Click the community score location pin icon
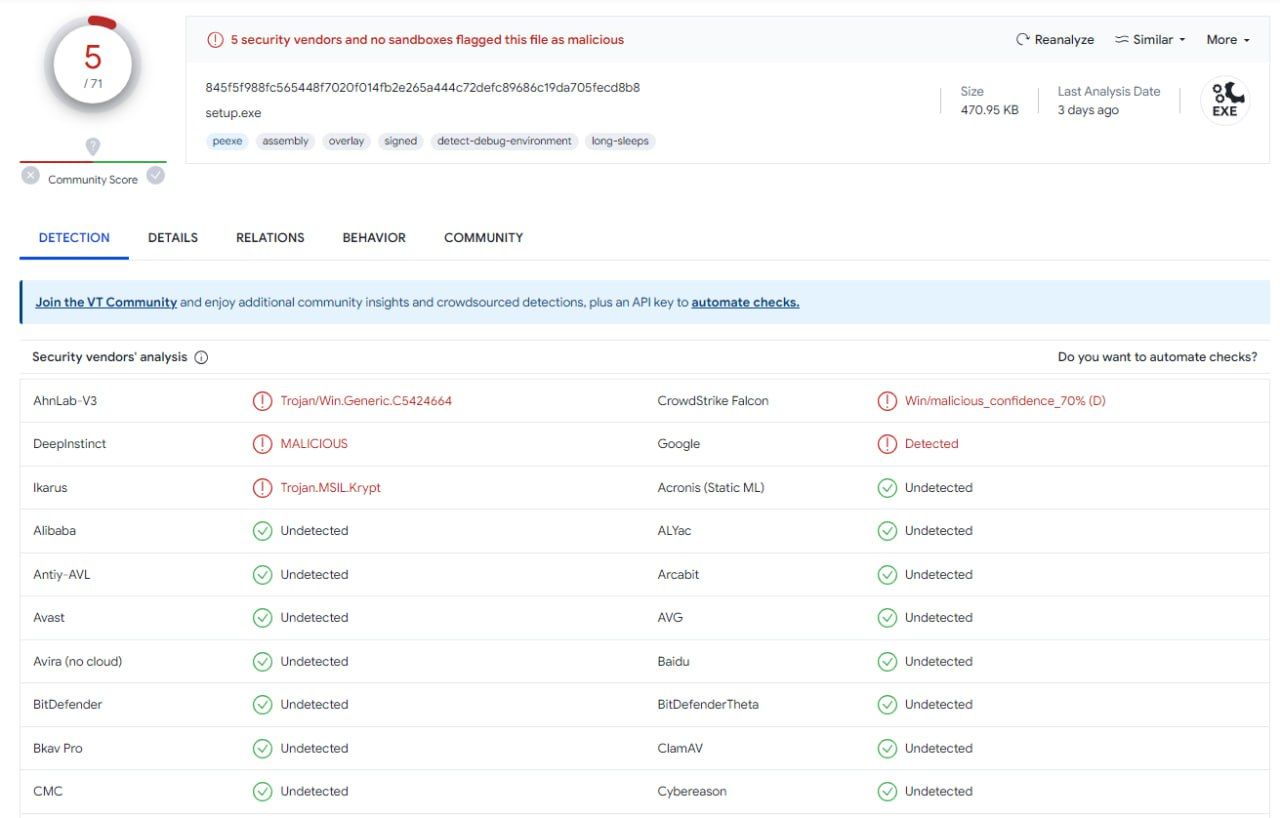Image resolution: width=1280 pixels, height=818 pixels. point(93,147)
